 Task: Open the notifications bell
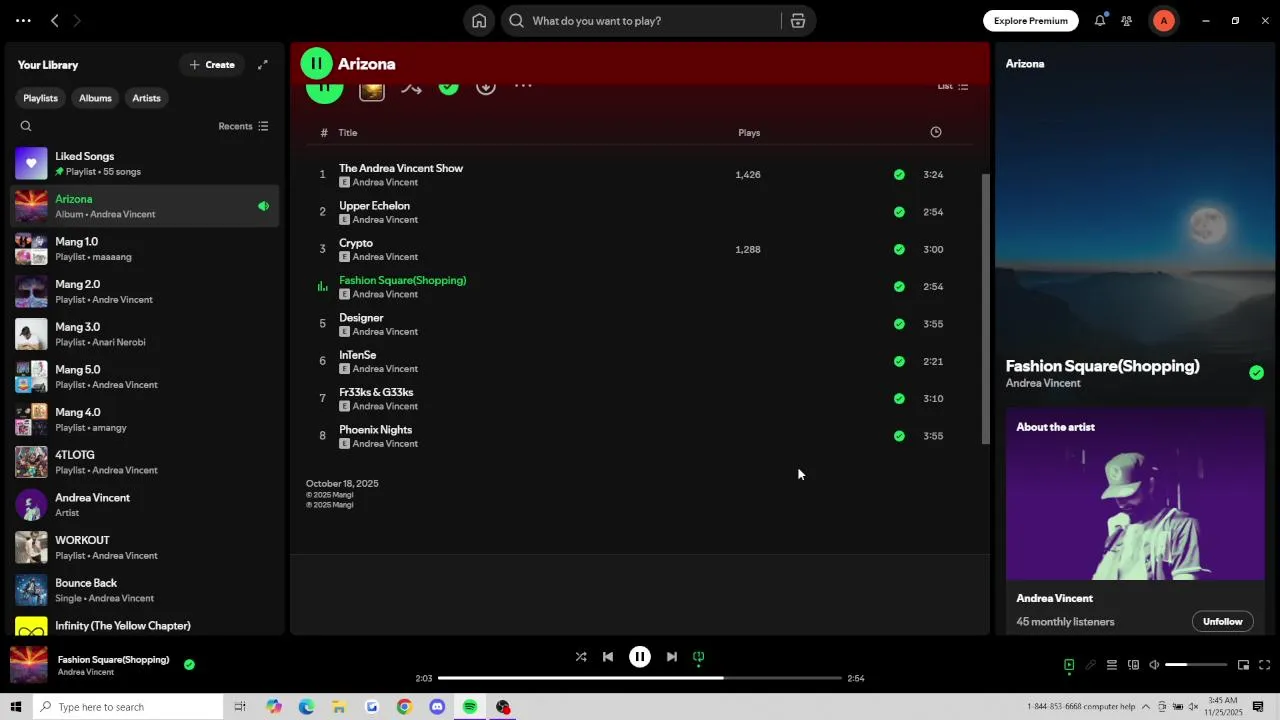[x=1100, y=21]
